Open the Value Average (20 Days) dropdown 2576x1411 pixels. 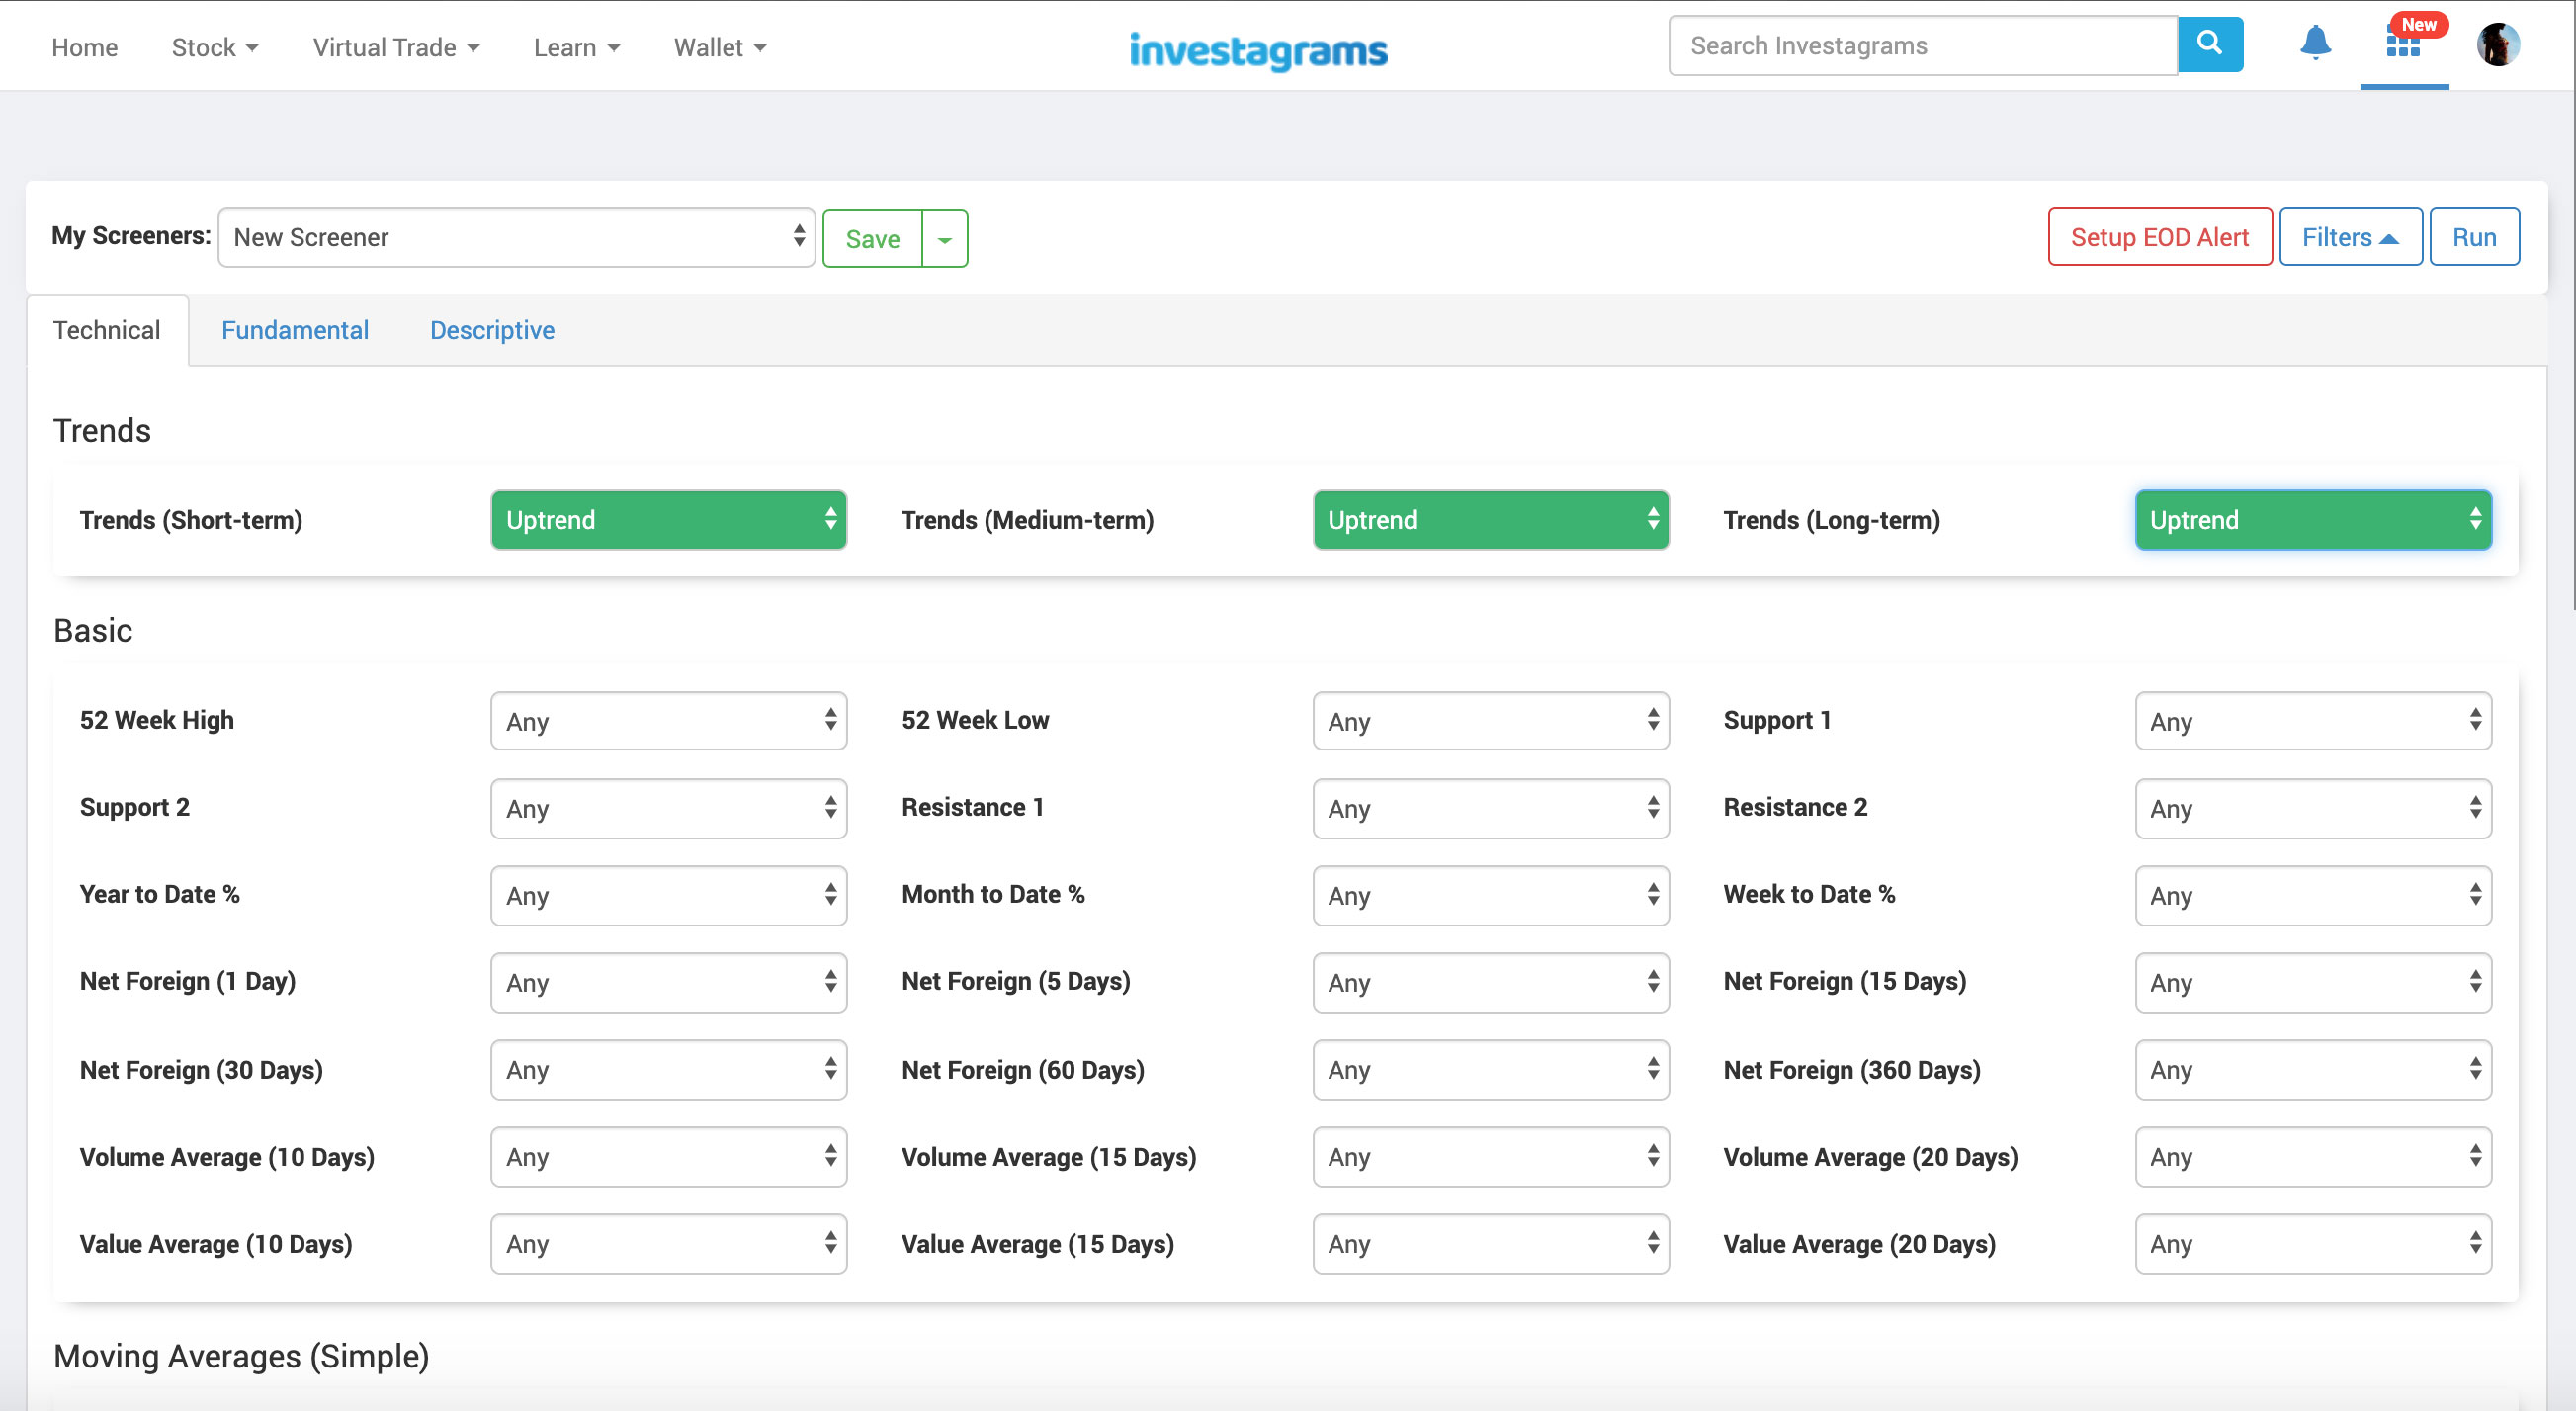coord(2313,1244)
